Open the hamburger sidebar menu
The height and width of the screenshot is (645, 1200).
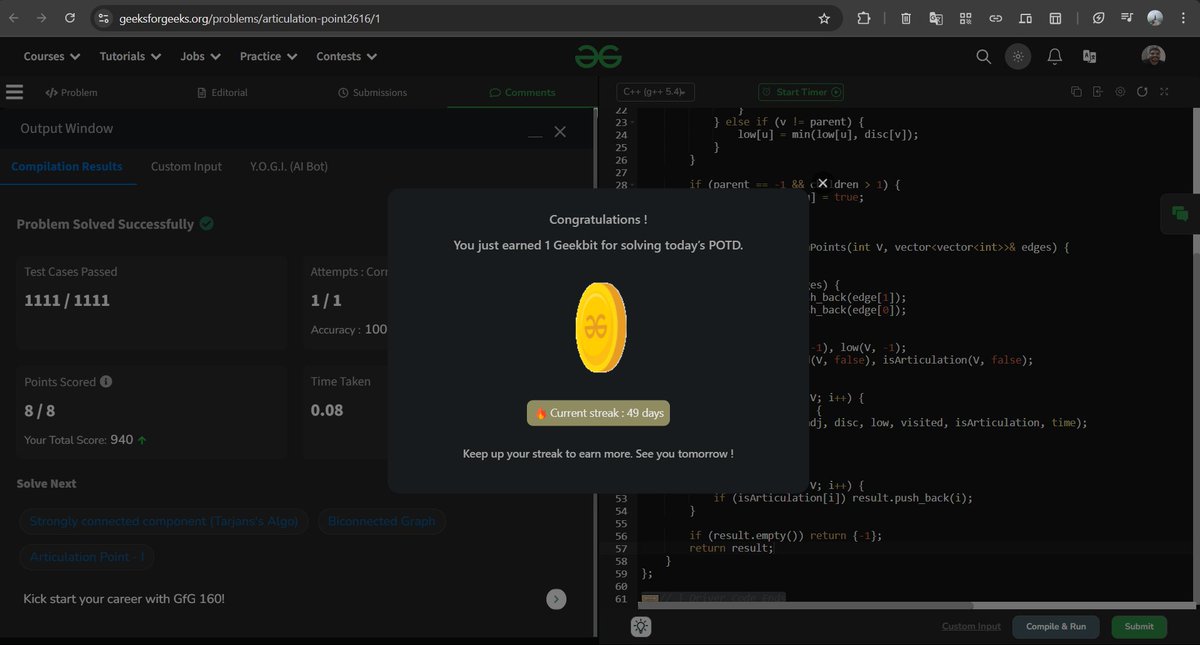[x=14, y=92]
